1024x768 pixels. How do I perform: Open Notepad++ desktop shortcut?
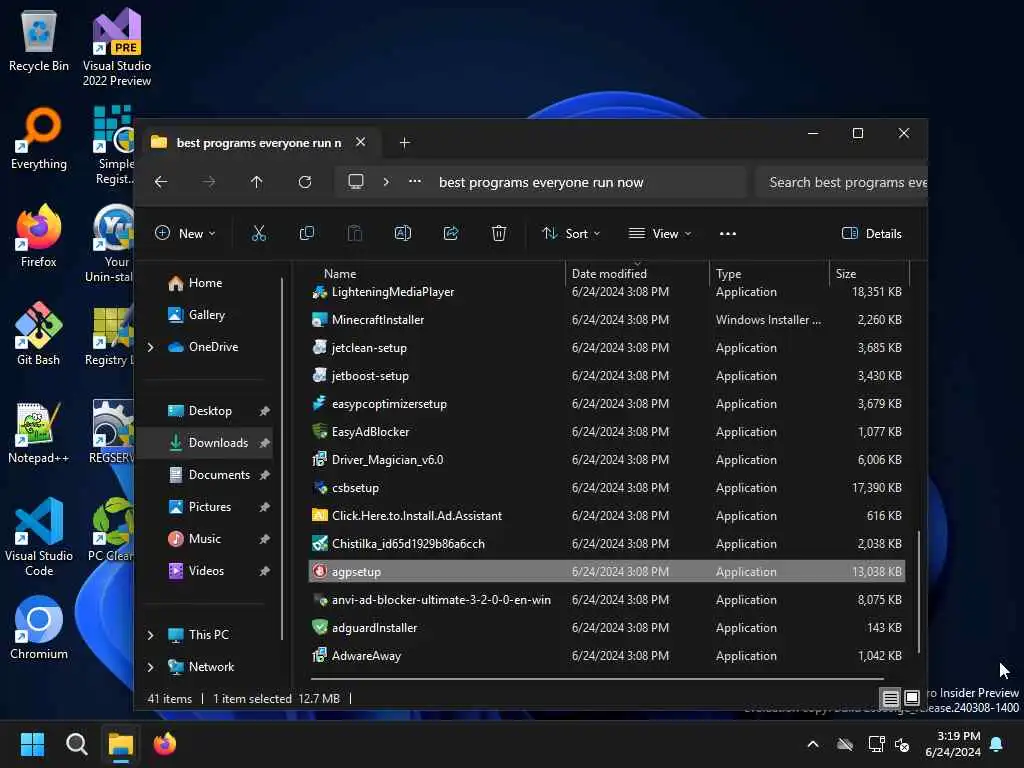coord(39,432)
